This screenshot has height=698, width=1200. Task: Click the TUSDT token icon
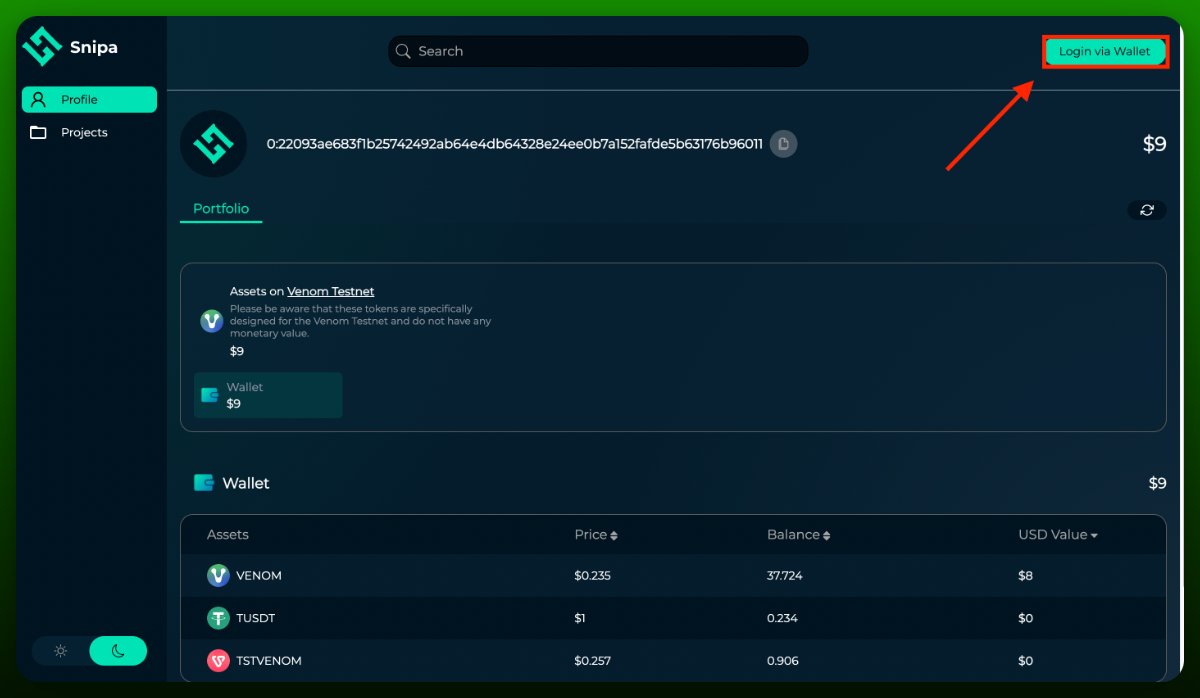point(218,618)
